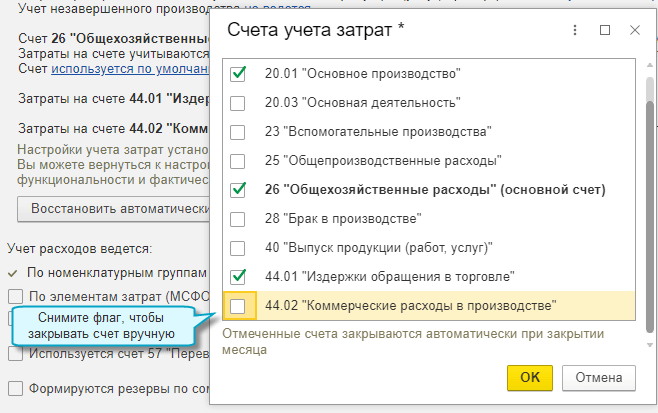This screenshot has width=658, height=413.
Task: Uncheck 44.01 Издержки обращения в торговле
Action: click(238, 276)
